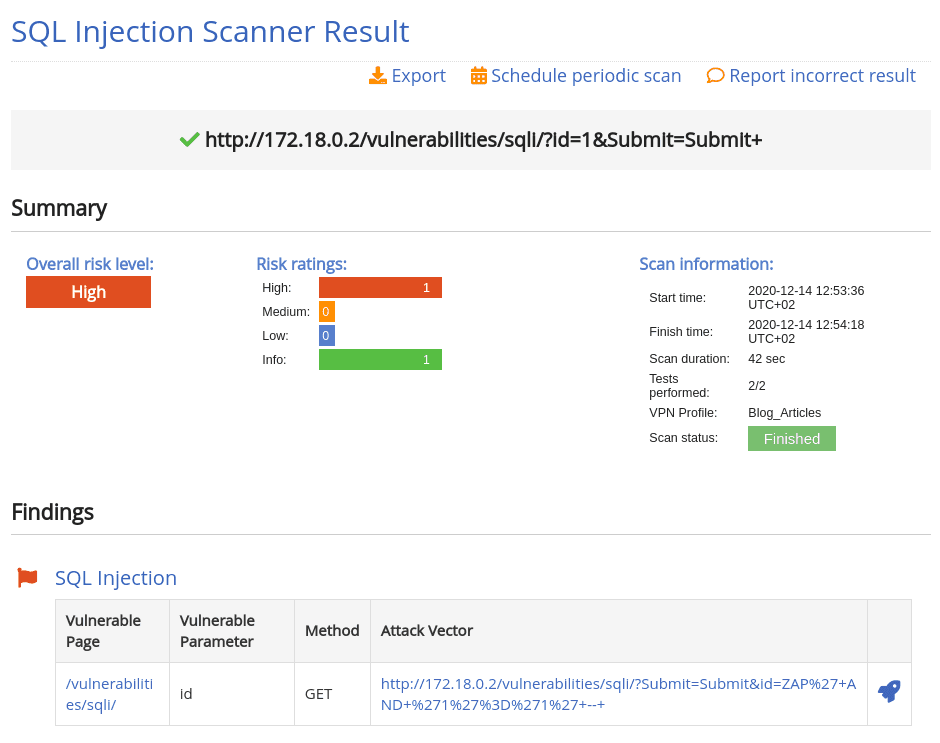Image resolution: width=940 pixels, height=743 pixels.
Task: Open the calendar icon beside Schedule periodic scan
Action: click(478, 75)
